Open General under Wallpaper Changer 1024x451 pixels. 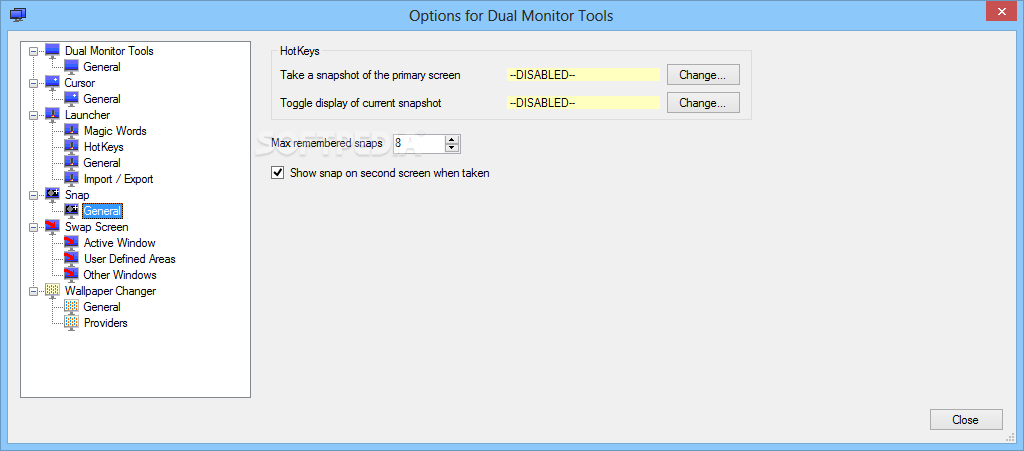102,307
